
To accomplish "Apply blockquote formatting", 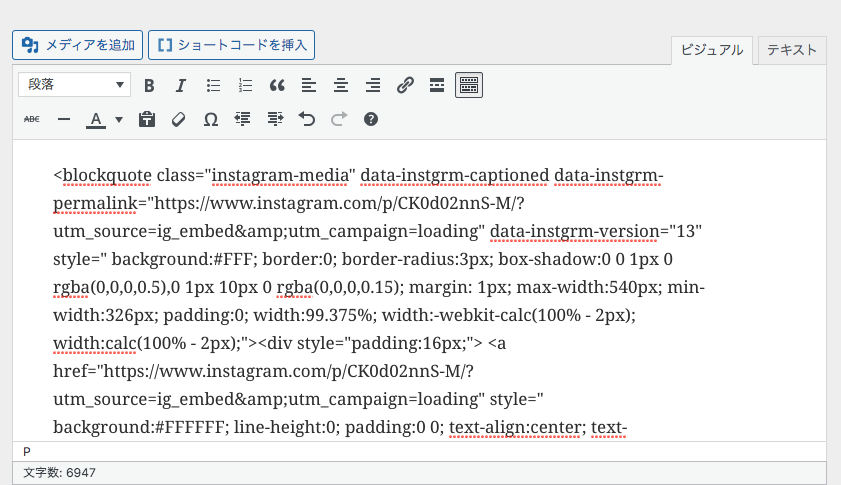I will click(277, 85).
